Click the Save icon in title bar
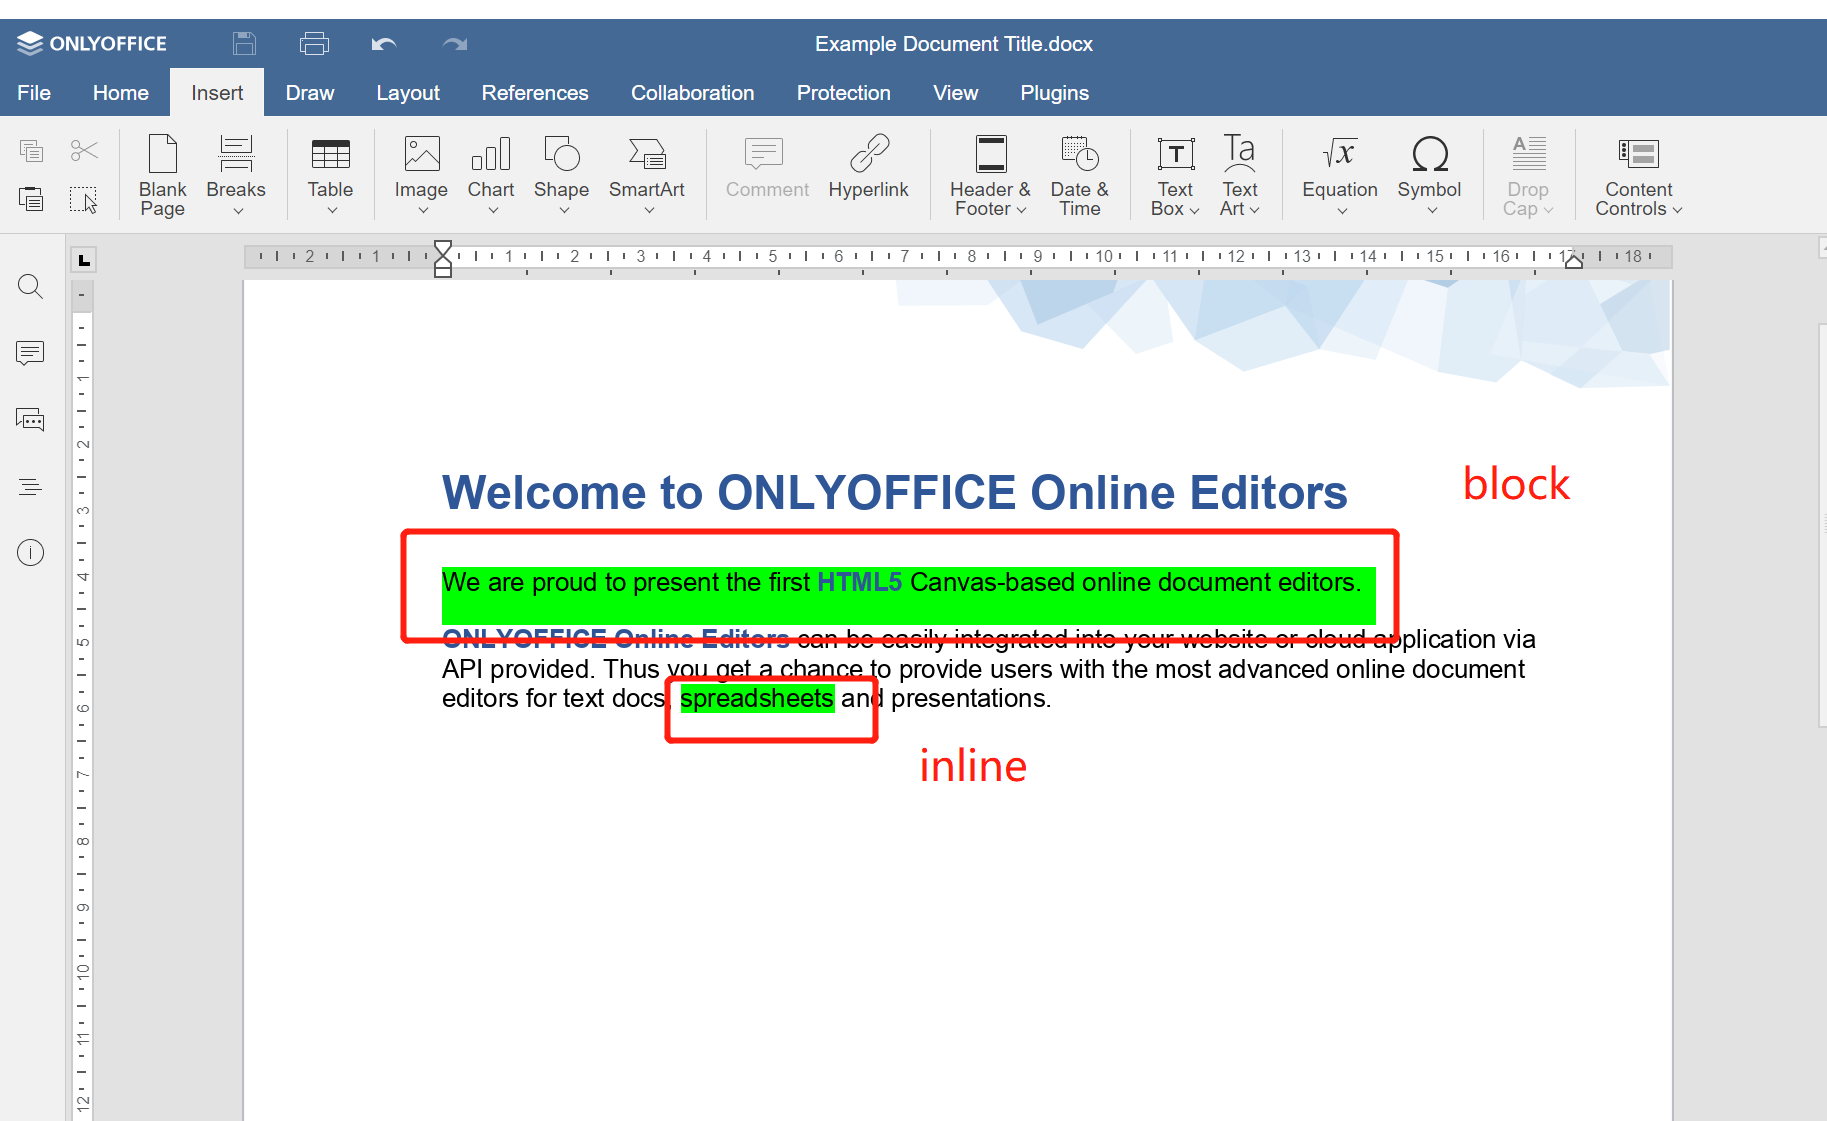The height and width of the screenshot is (1121, 1827). click(x=244, y=43)
